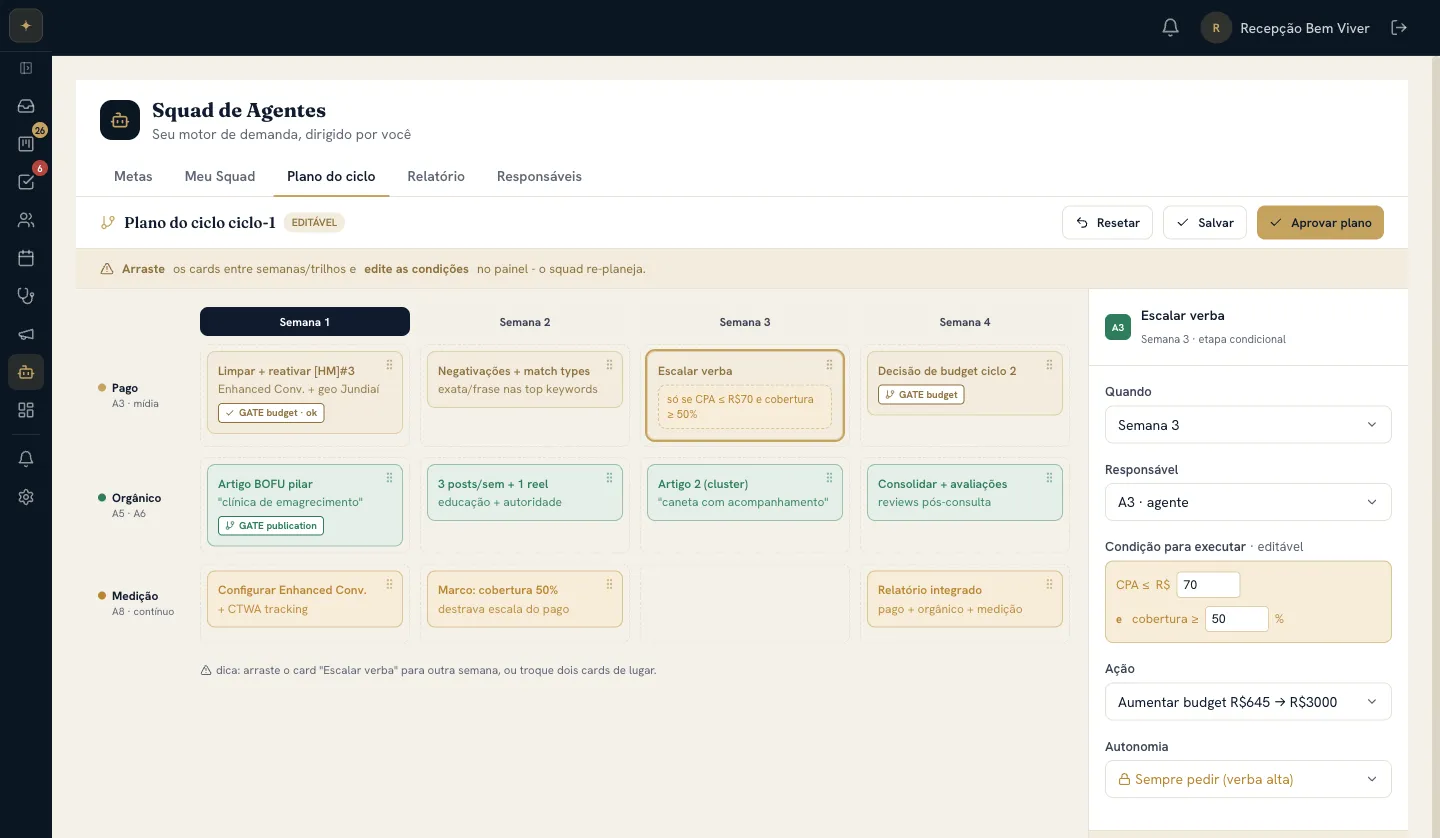Click the cobertura field showing 50
This screenshot has width=1440, height=838.
pyautogui.click(x=1236, y=619)
